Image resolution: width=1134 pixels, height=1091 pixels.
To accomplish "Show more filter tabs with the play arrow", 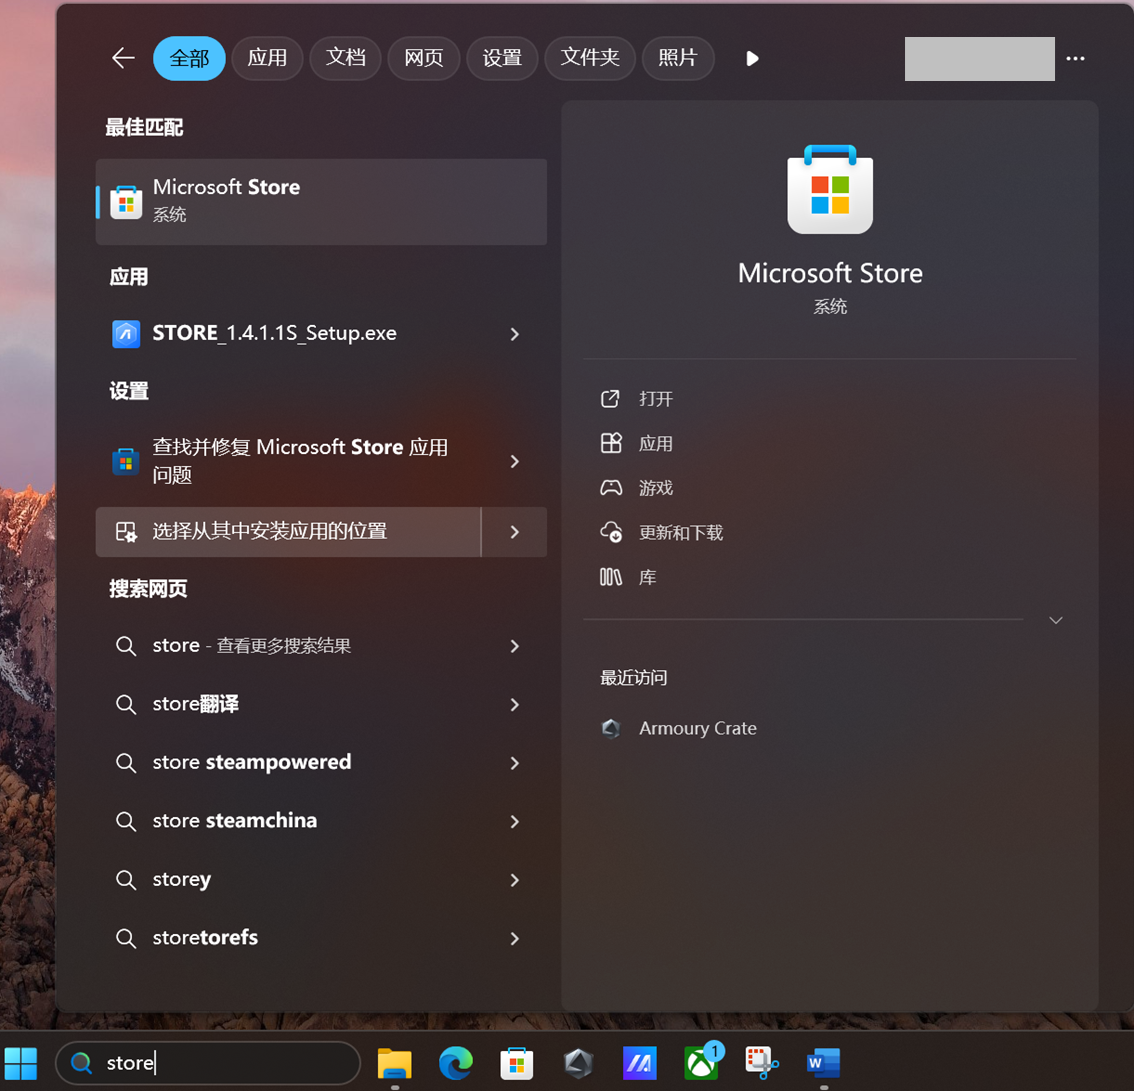I will click(751, 59).
